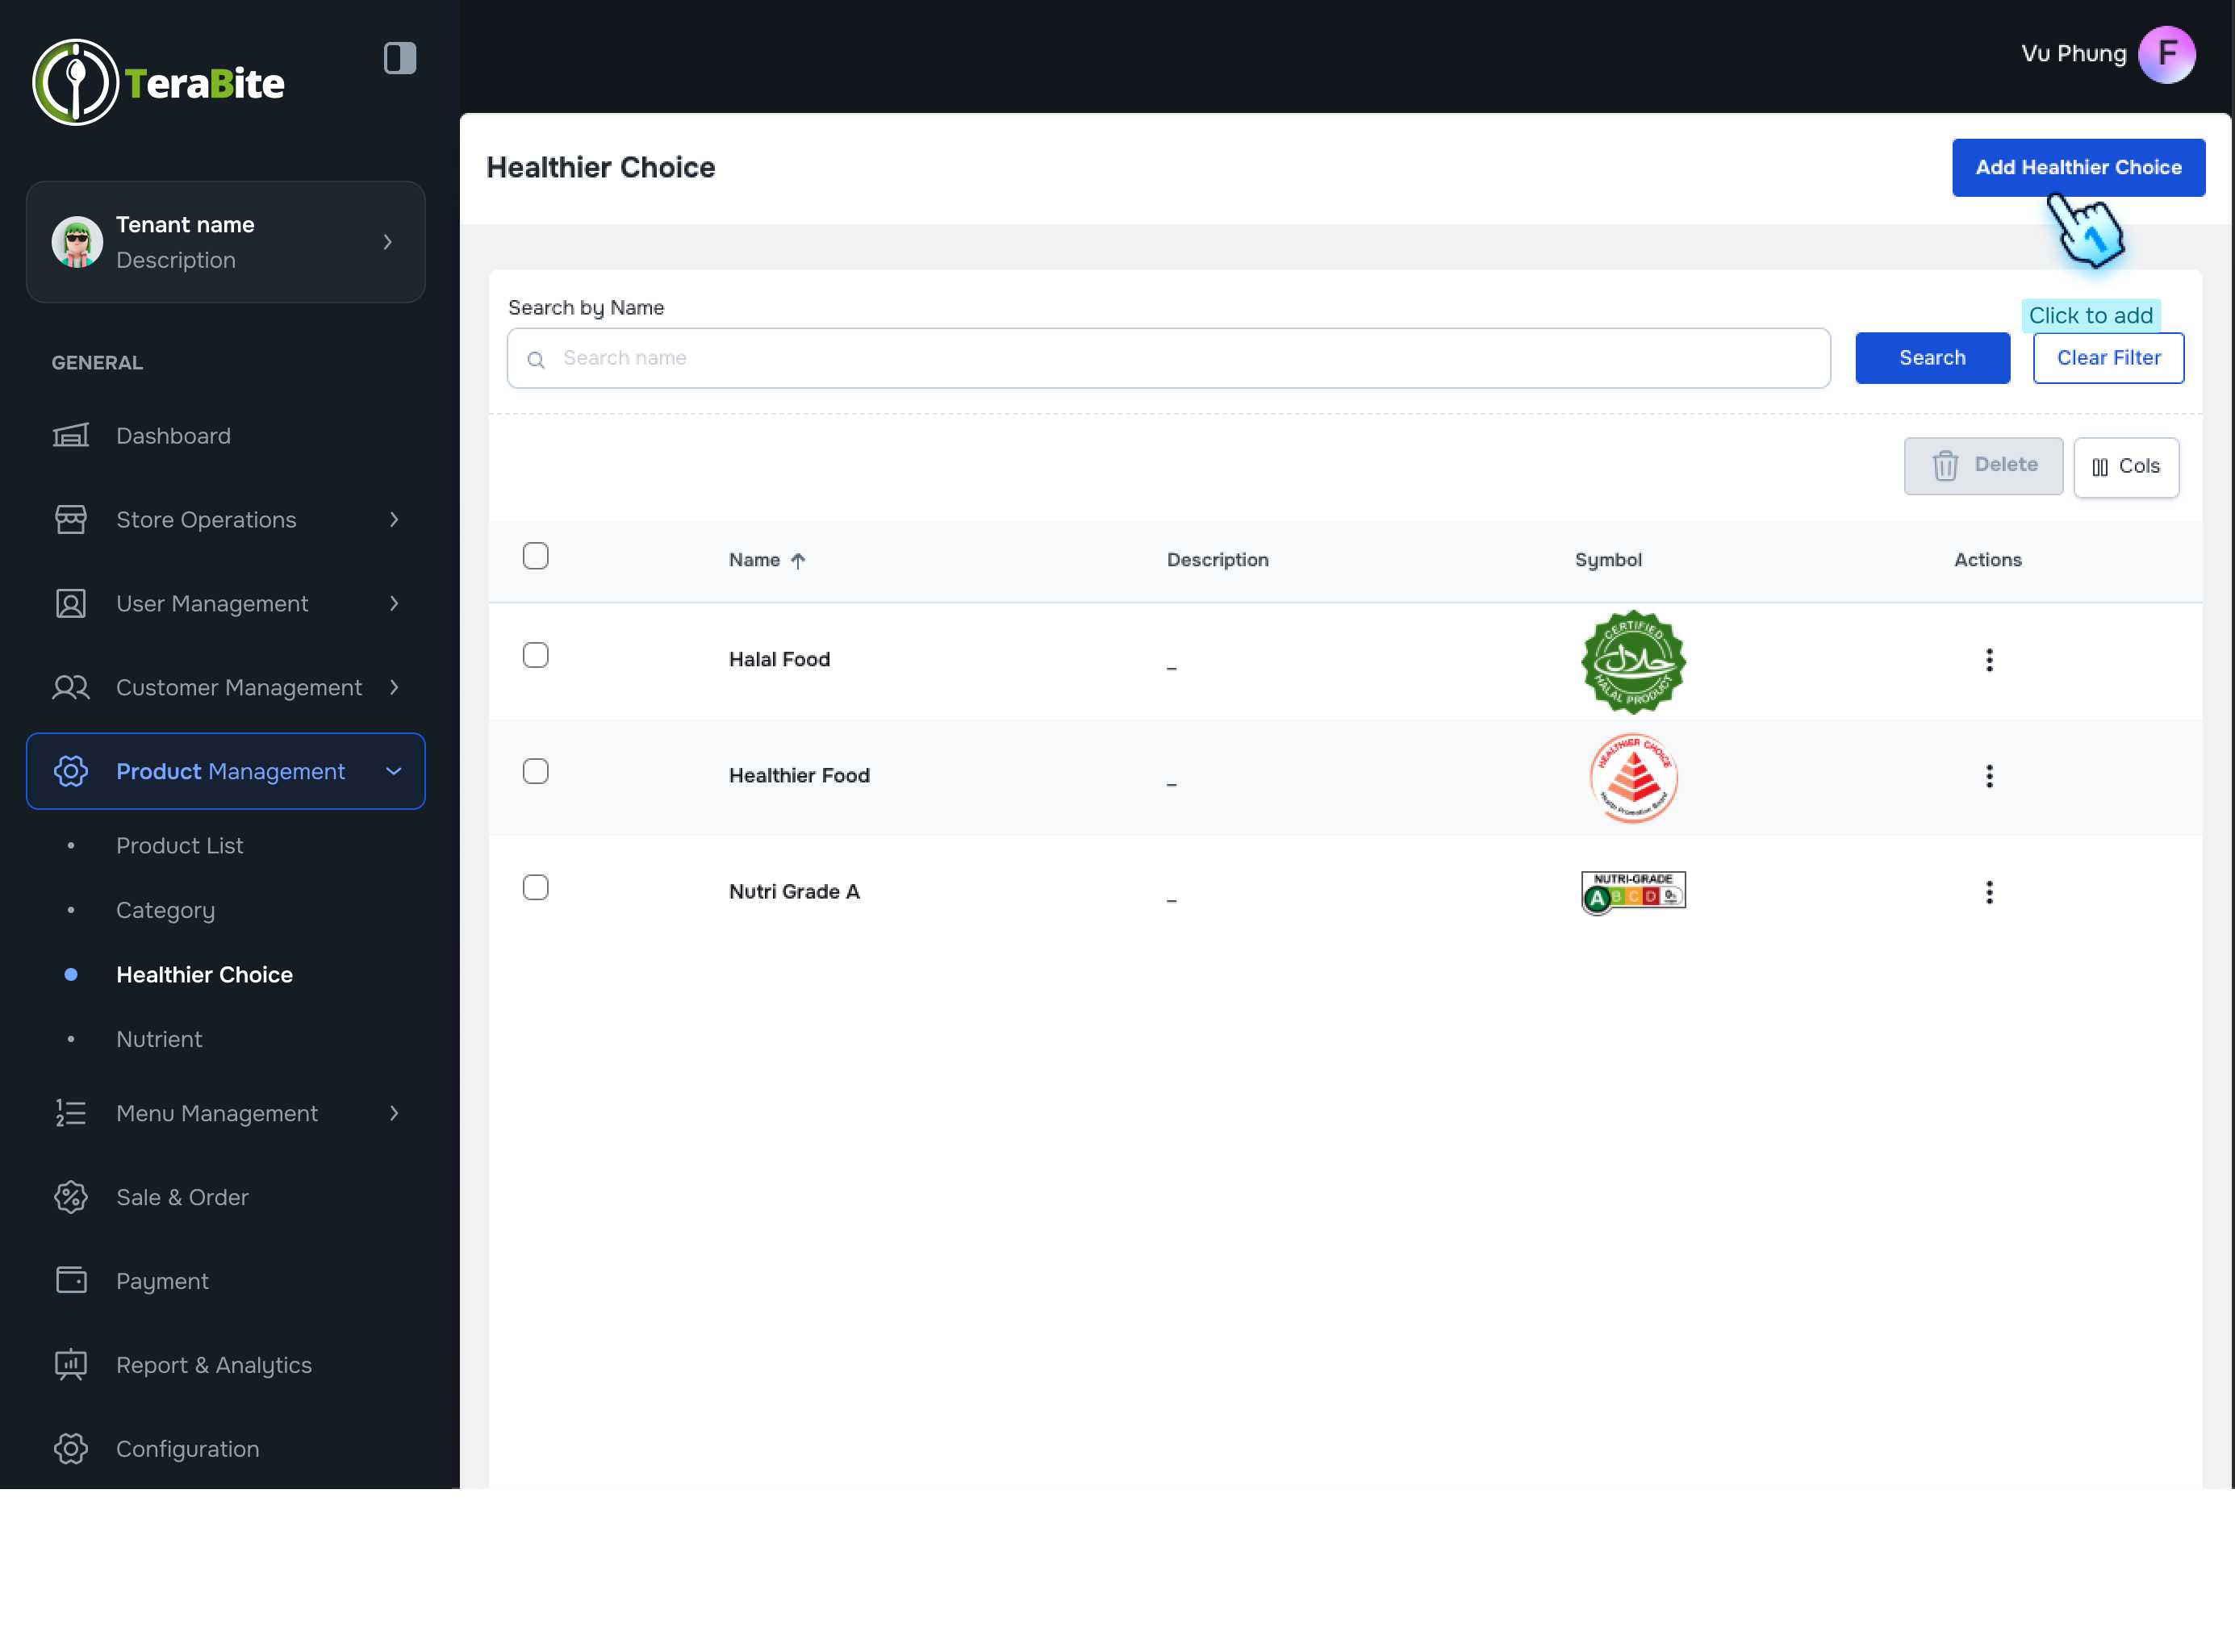Collapse the sidebar panel toggle icon
Screen dimensions: 2235x1652
(x=399, y=58)
